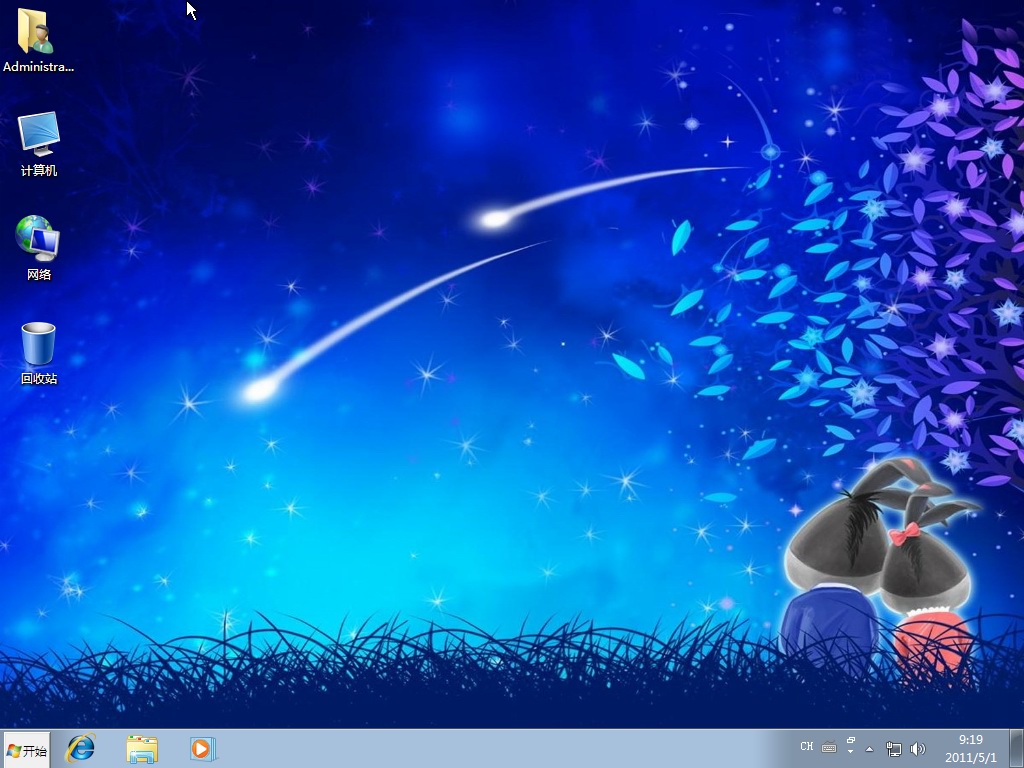Viewport: 1024px width, 768px height.
Task: Select the 回收站 (Recycle Bin) icon
Action: [39, 353]
